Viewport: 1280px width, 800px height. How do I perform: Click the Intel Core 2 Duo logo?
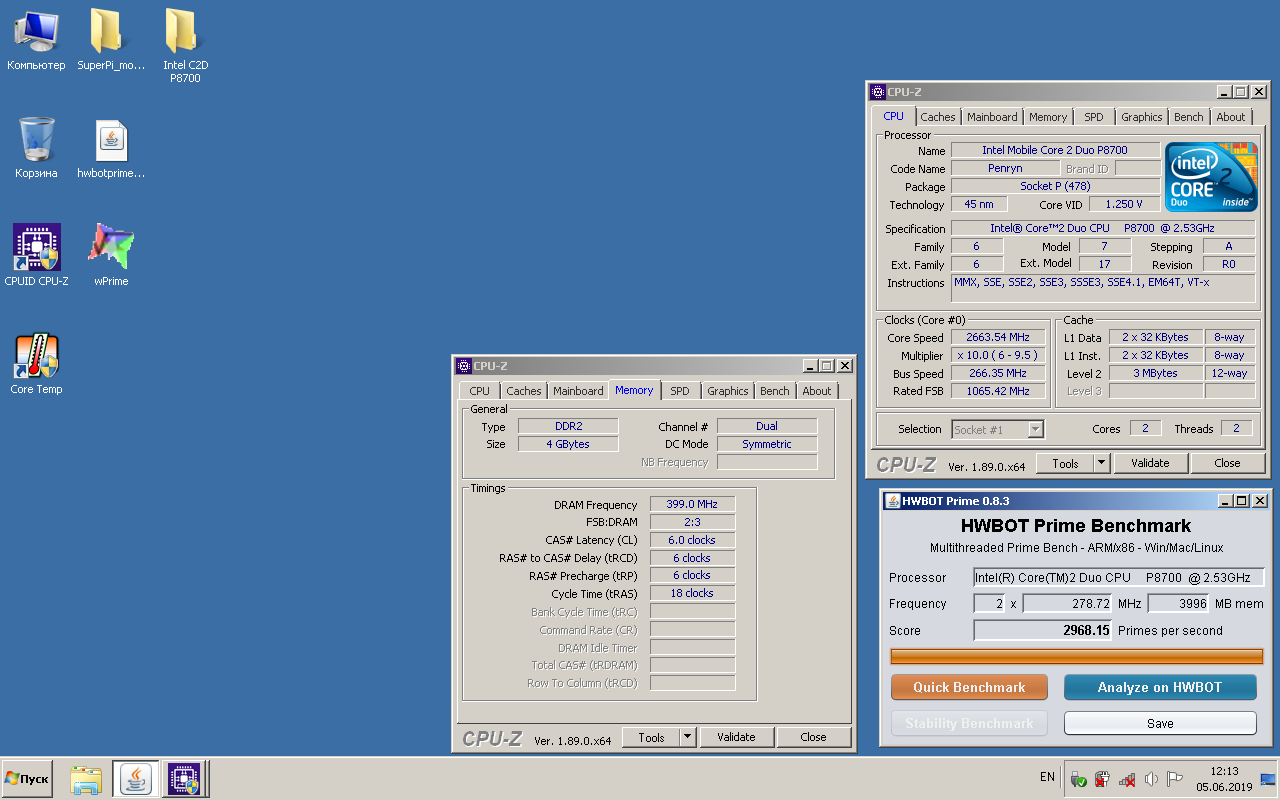(x=1210, y=176)
